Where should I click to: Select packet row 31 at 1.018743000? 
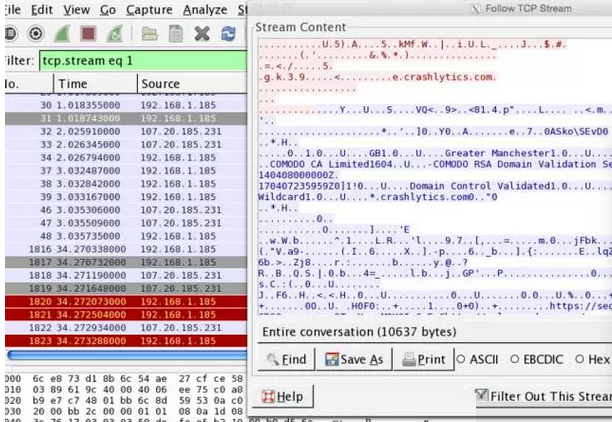126,118
